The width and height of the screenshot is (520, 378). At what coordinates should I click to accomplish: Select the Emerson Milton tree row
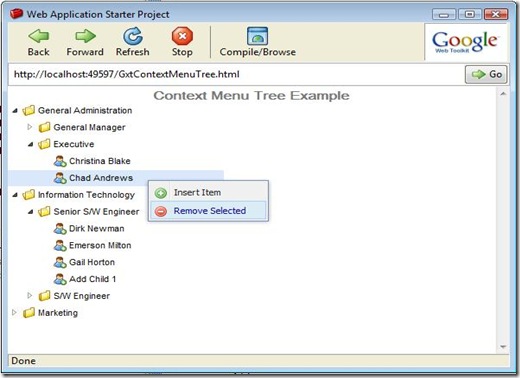[116, 245]
